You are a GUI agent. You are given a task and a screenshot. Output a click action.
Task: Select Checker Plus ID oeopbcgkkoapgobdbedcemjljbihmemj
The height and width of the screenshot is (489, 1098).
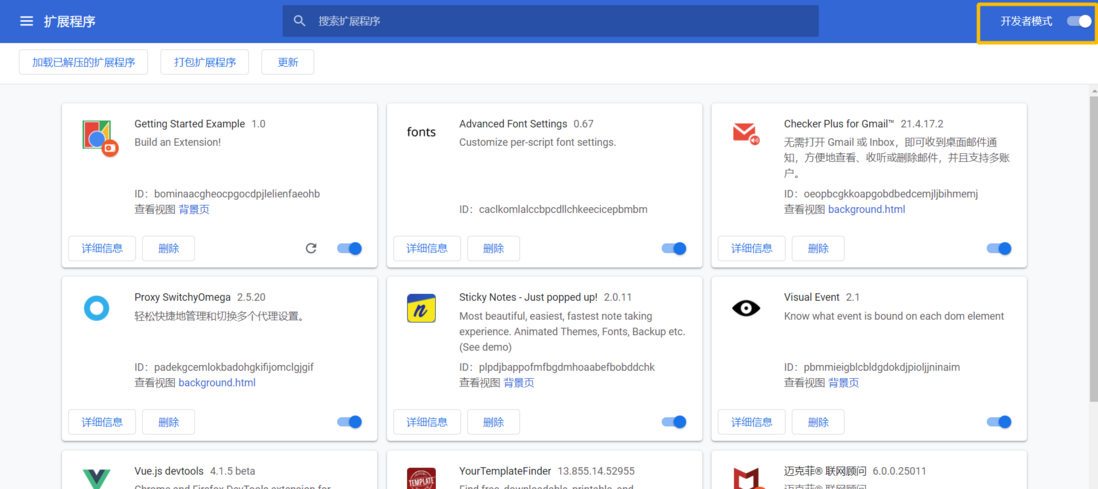(x=890, y=194)
